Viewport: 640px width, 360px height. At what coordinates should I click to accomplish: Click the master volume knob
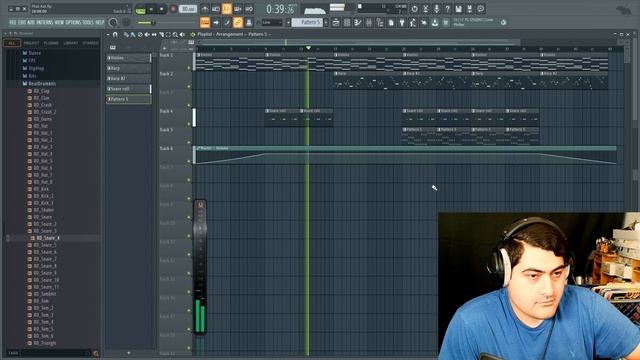[x=113, y=22]
